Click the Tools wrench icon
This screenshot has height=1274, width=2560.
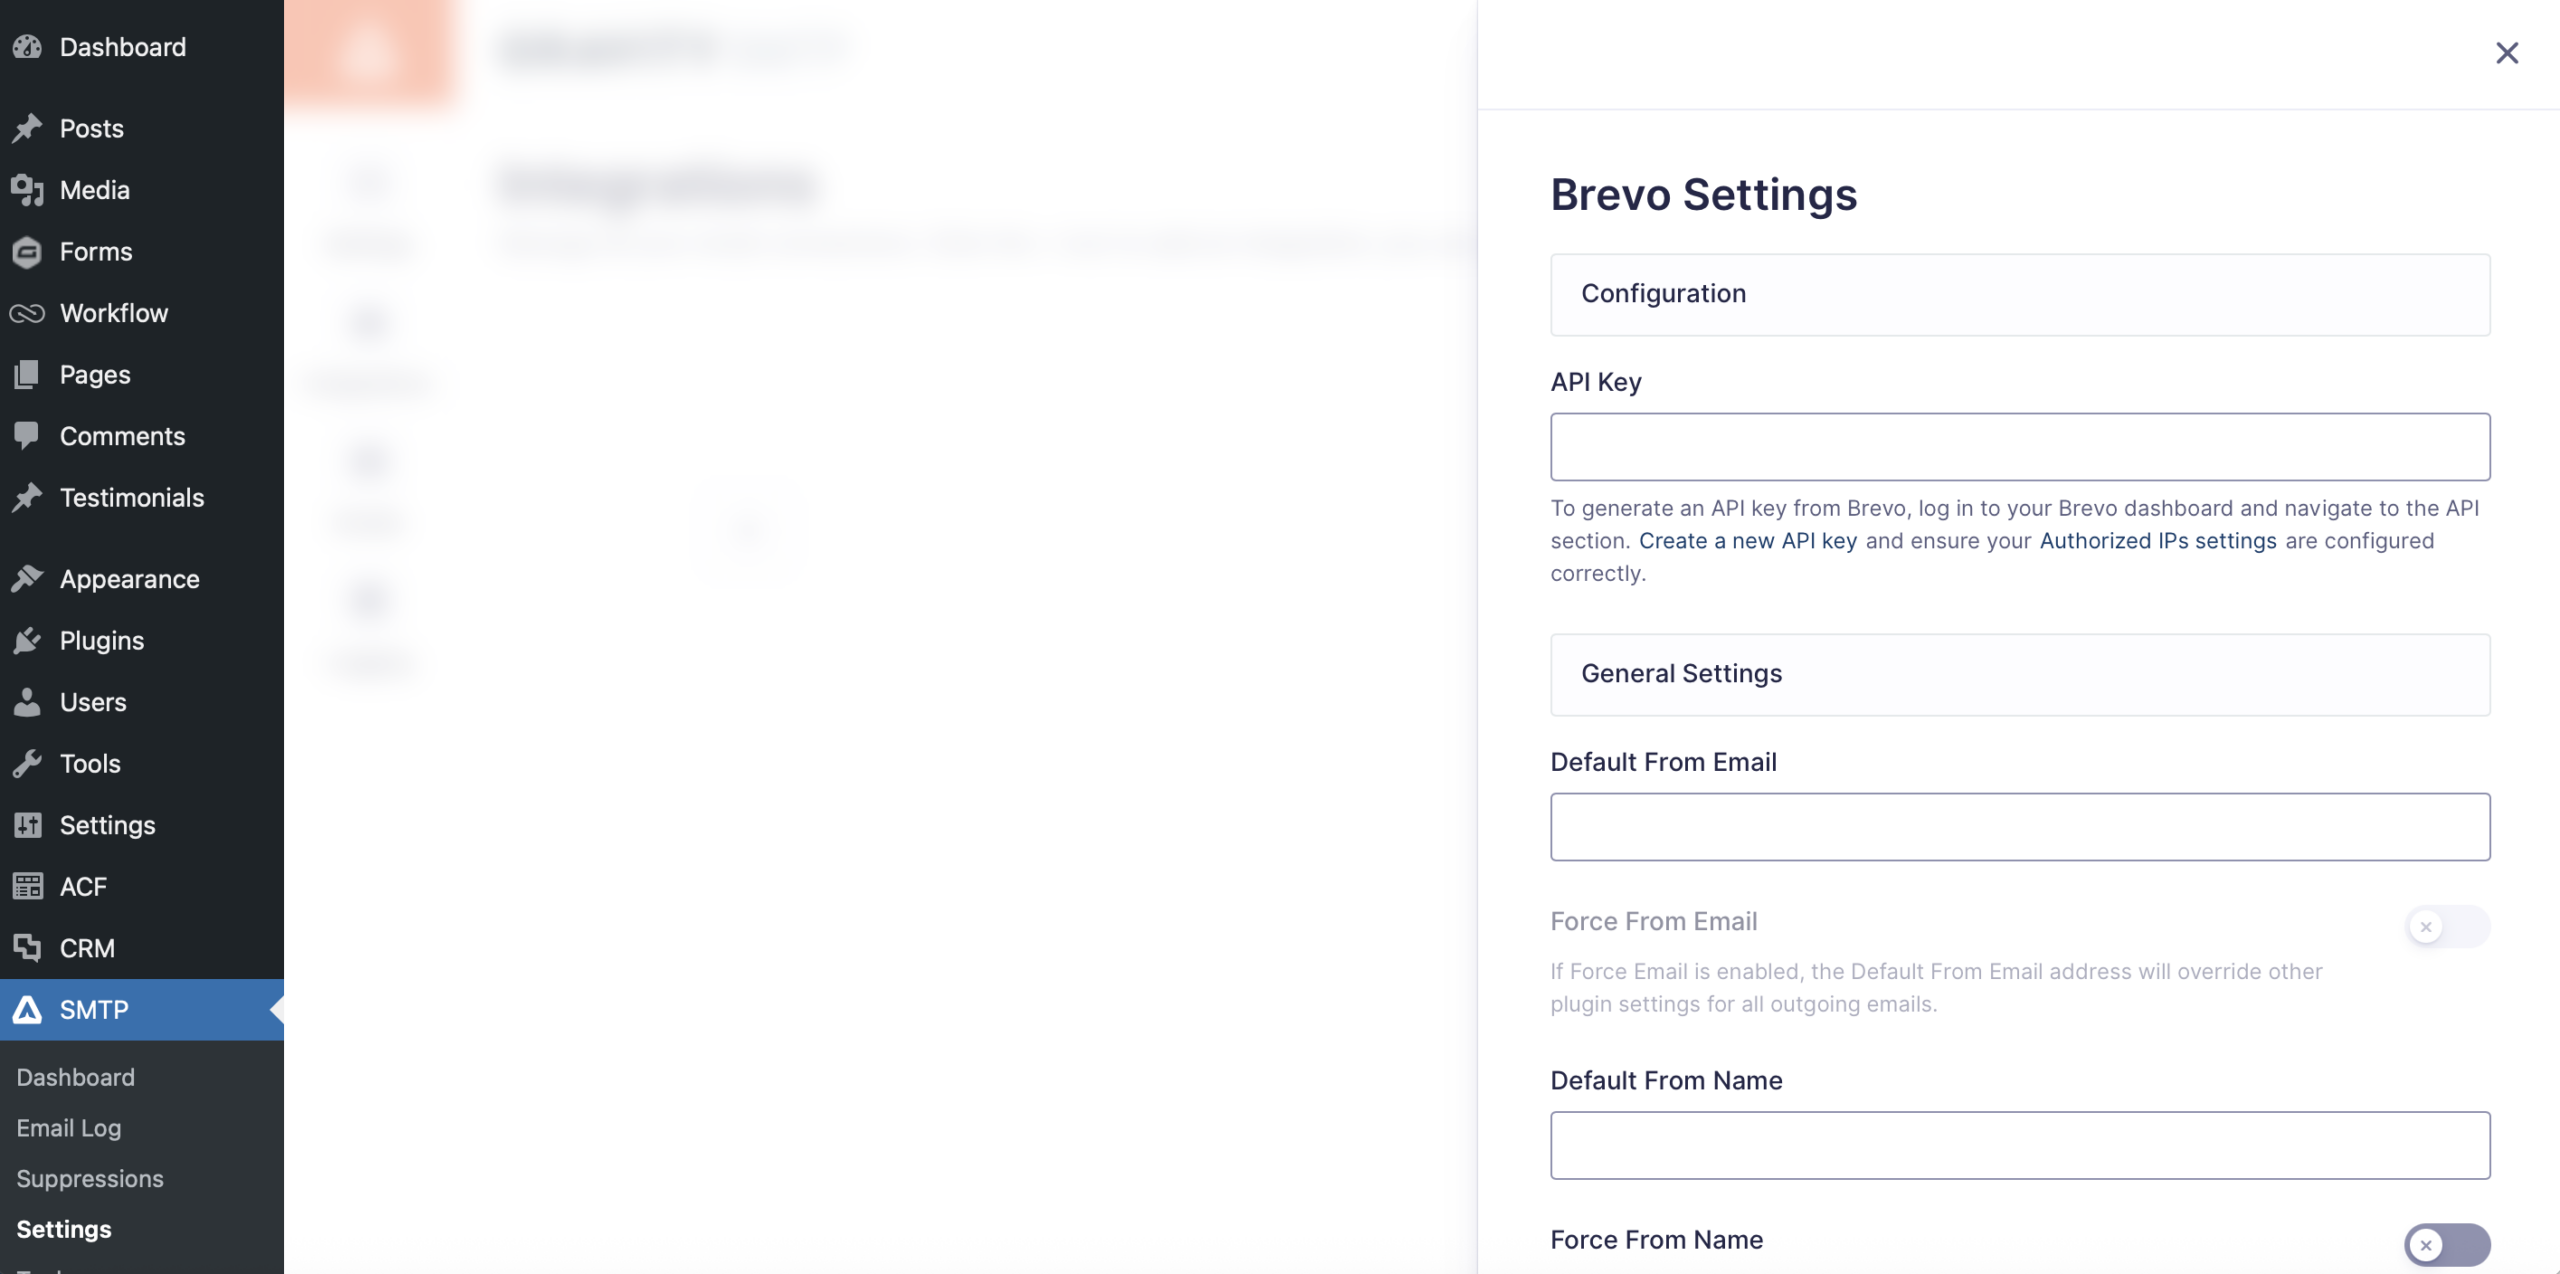(28, 764)
